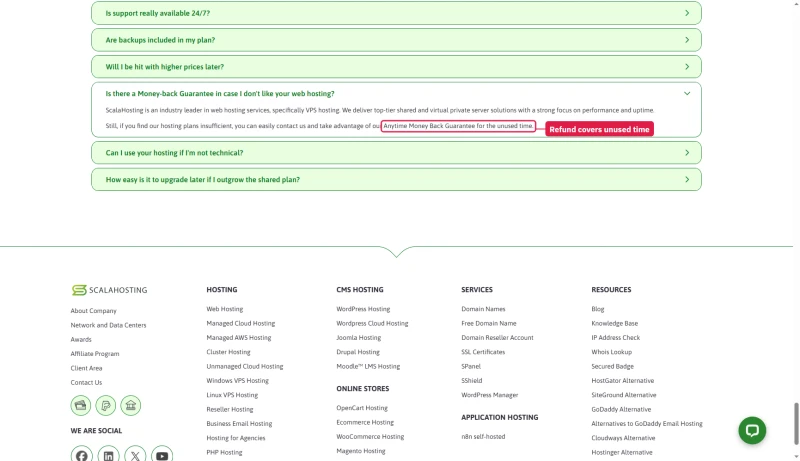Open WordPress Hosting link
The image size is (800, 461).
[363, 309]
